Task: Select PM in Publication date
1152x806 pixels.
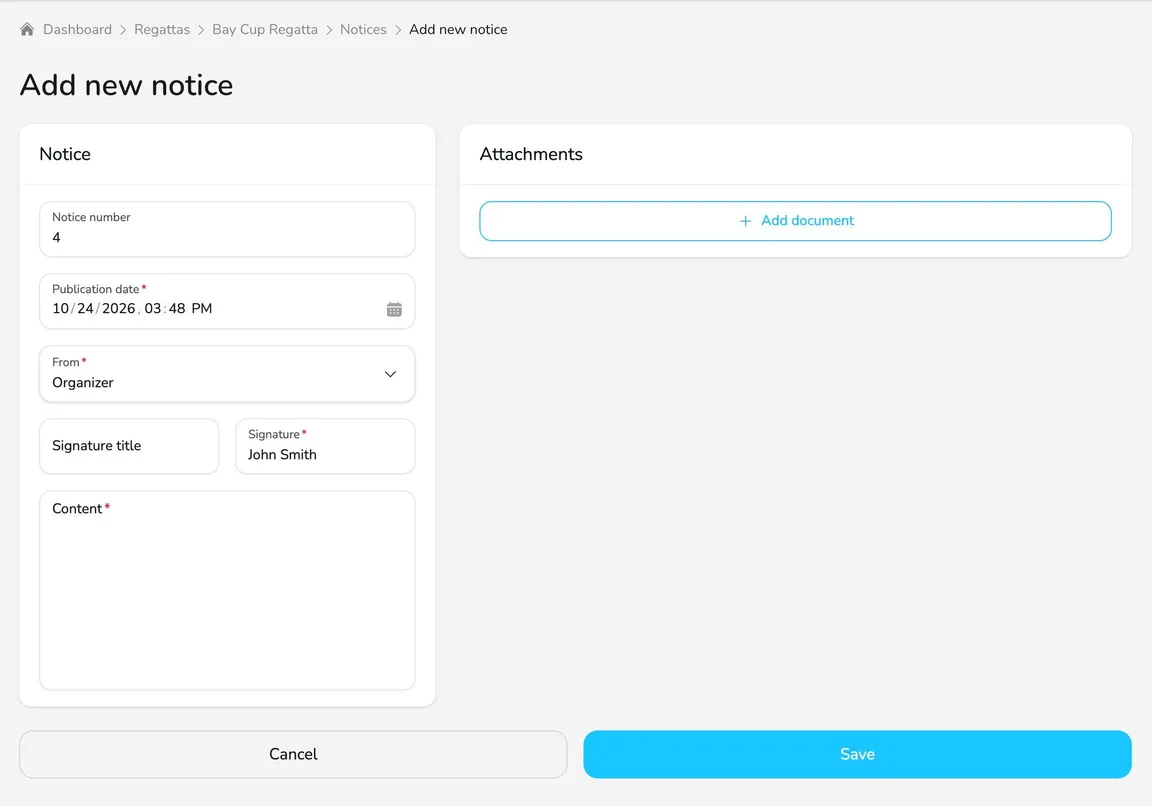Action: [202, 309]
